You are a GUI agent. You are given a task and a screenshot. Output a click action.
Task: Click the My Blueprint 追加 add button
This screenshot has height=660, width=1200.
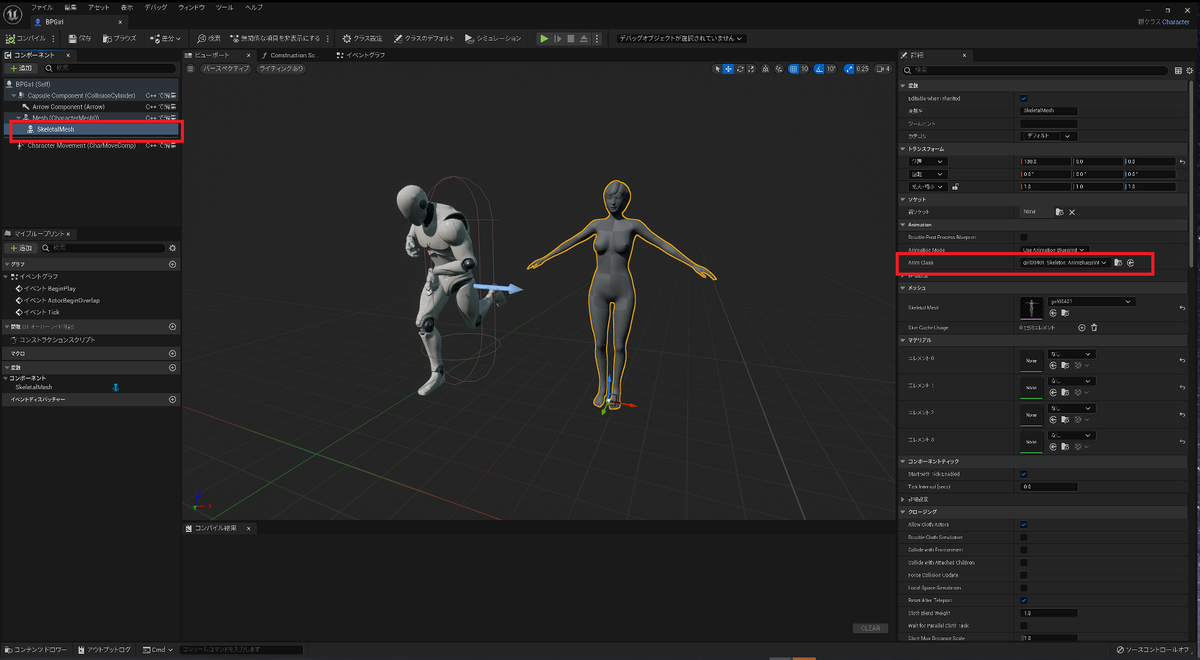(x=21, y=247)
